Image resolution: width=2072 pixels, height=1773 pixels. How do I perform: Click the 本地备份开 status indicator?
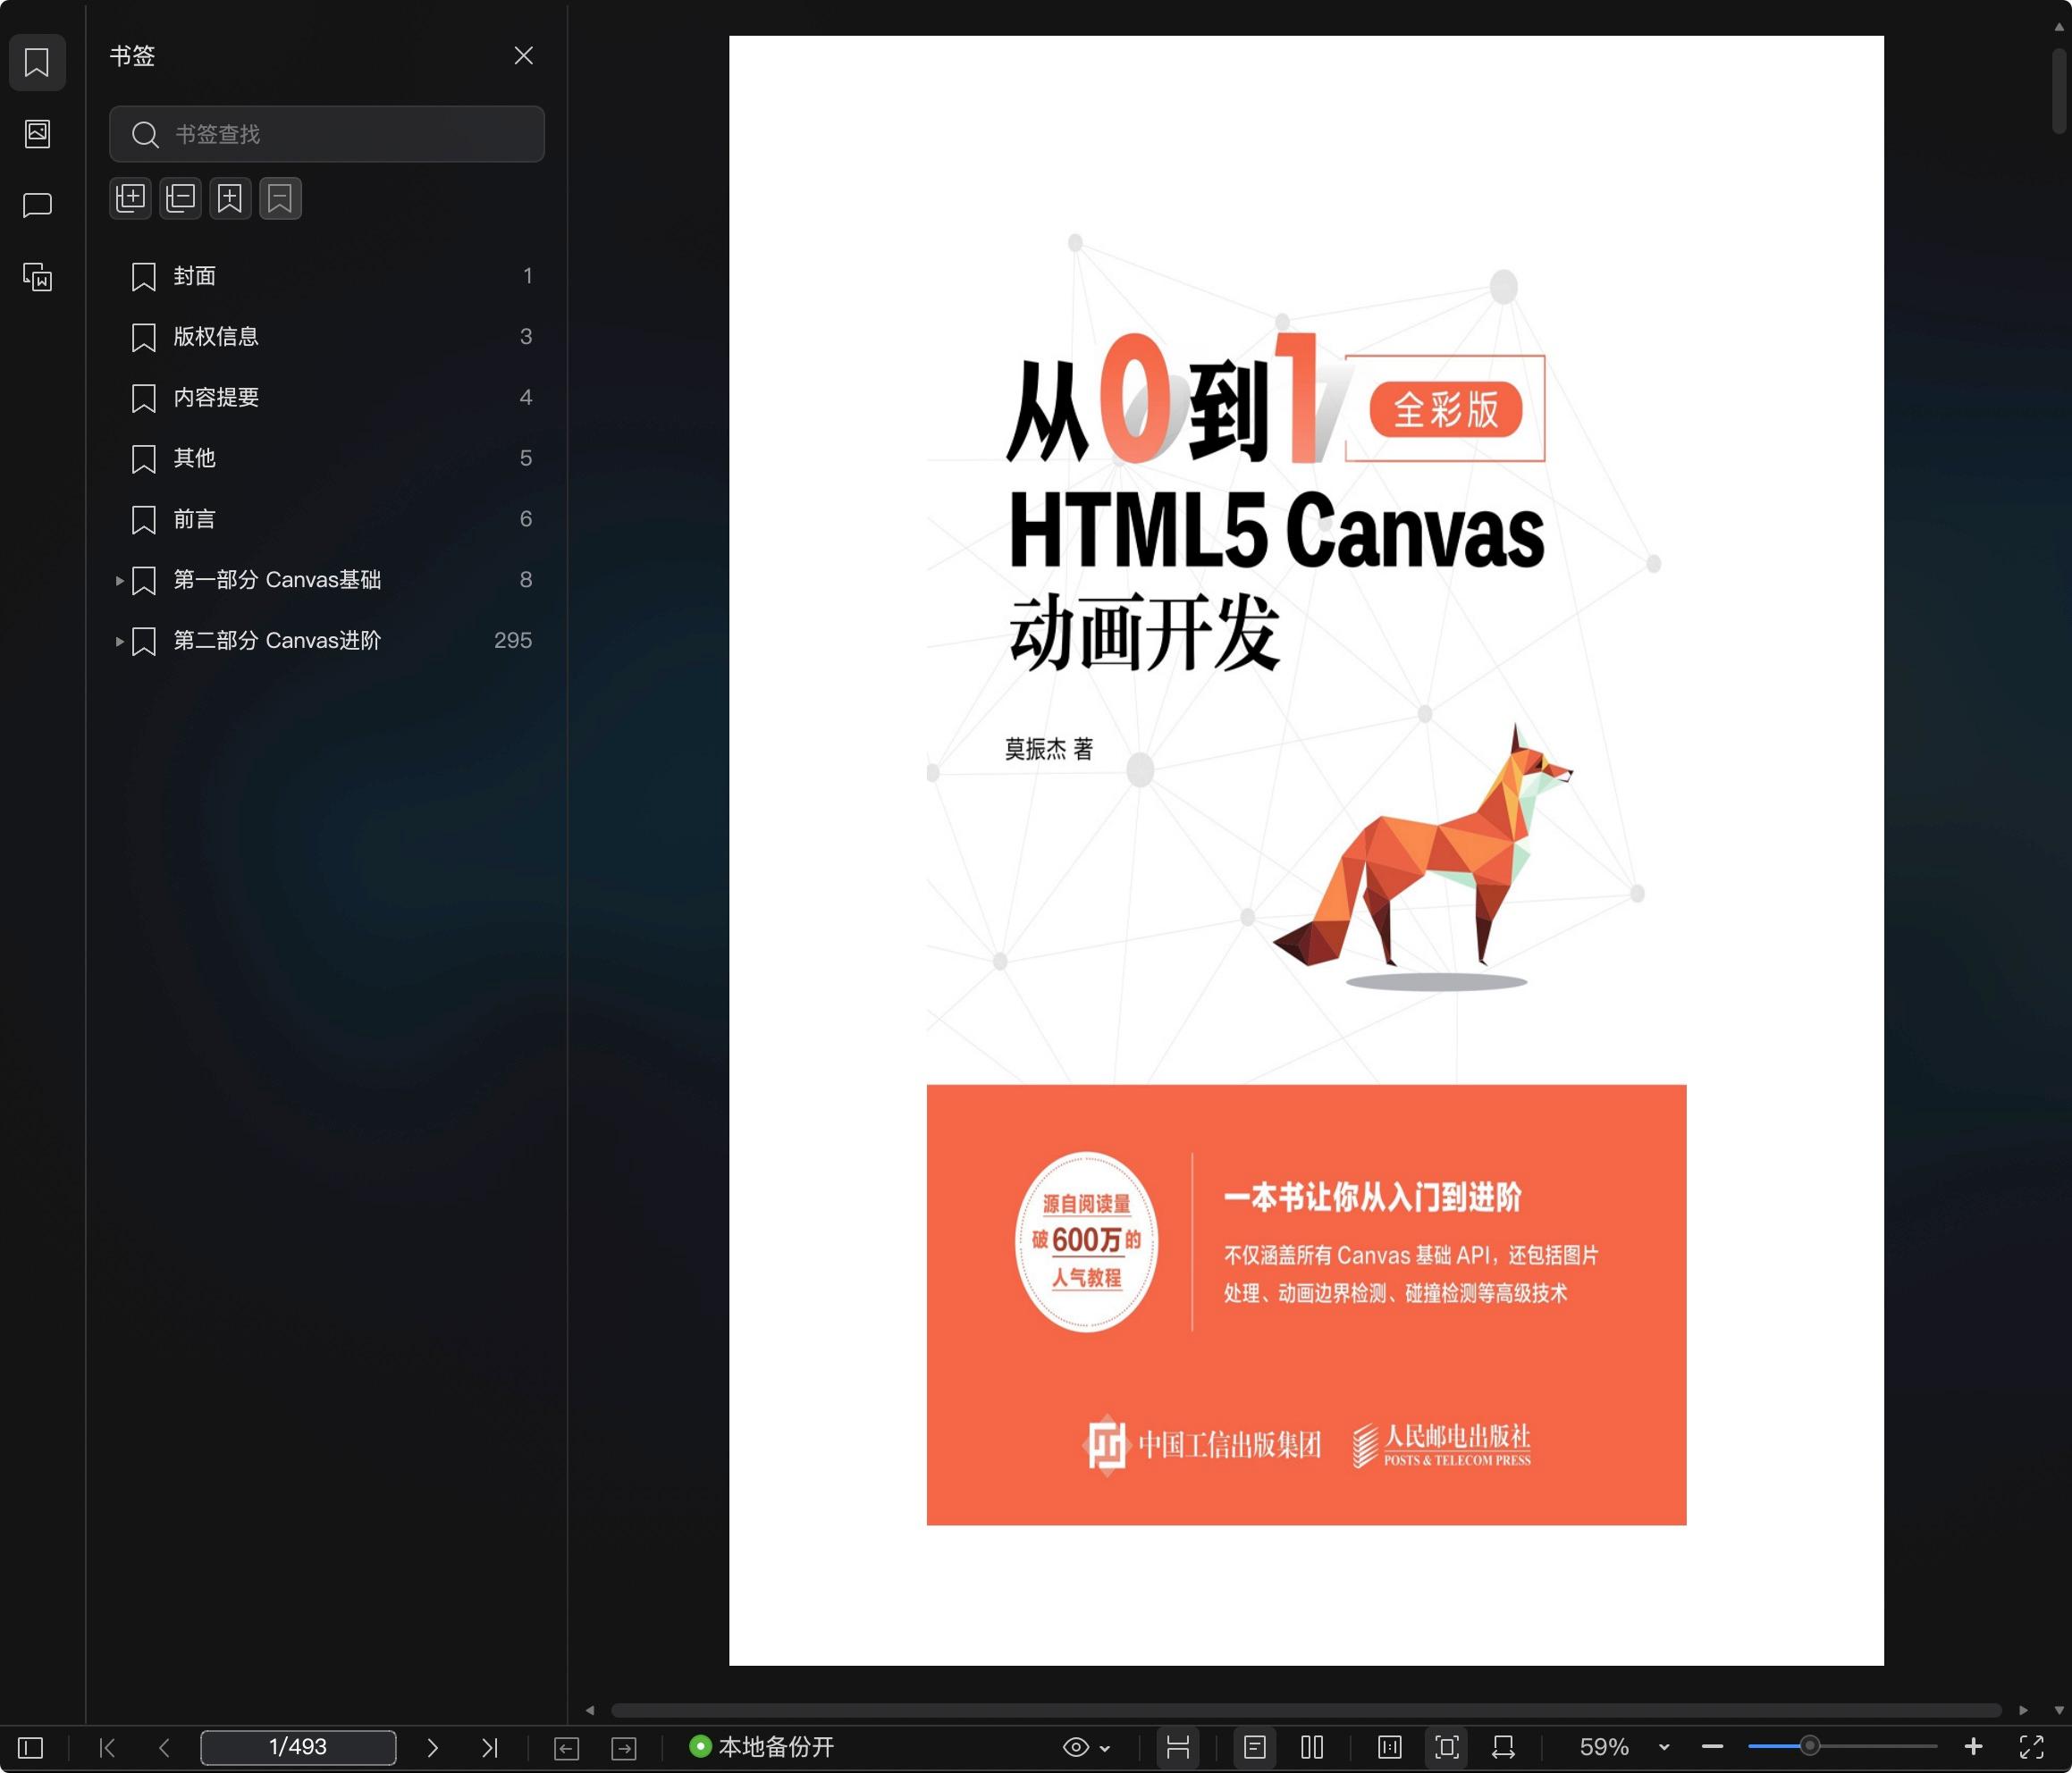[x=762, y=1747]
